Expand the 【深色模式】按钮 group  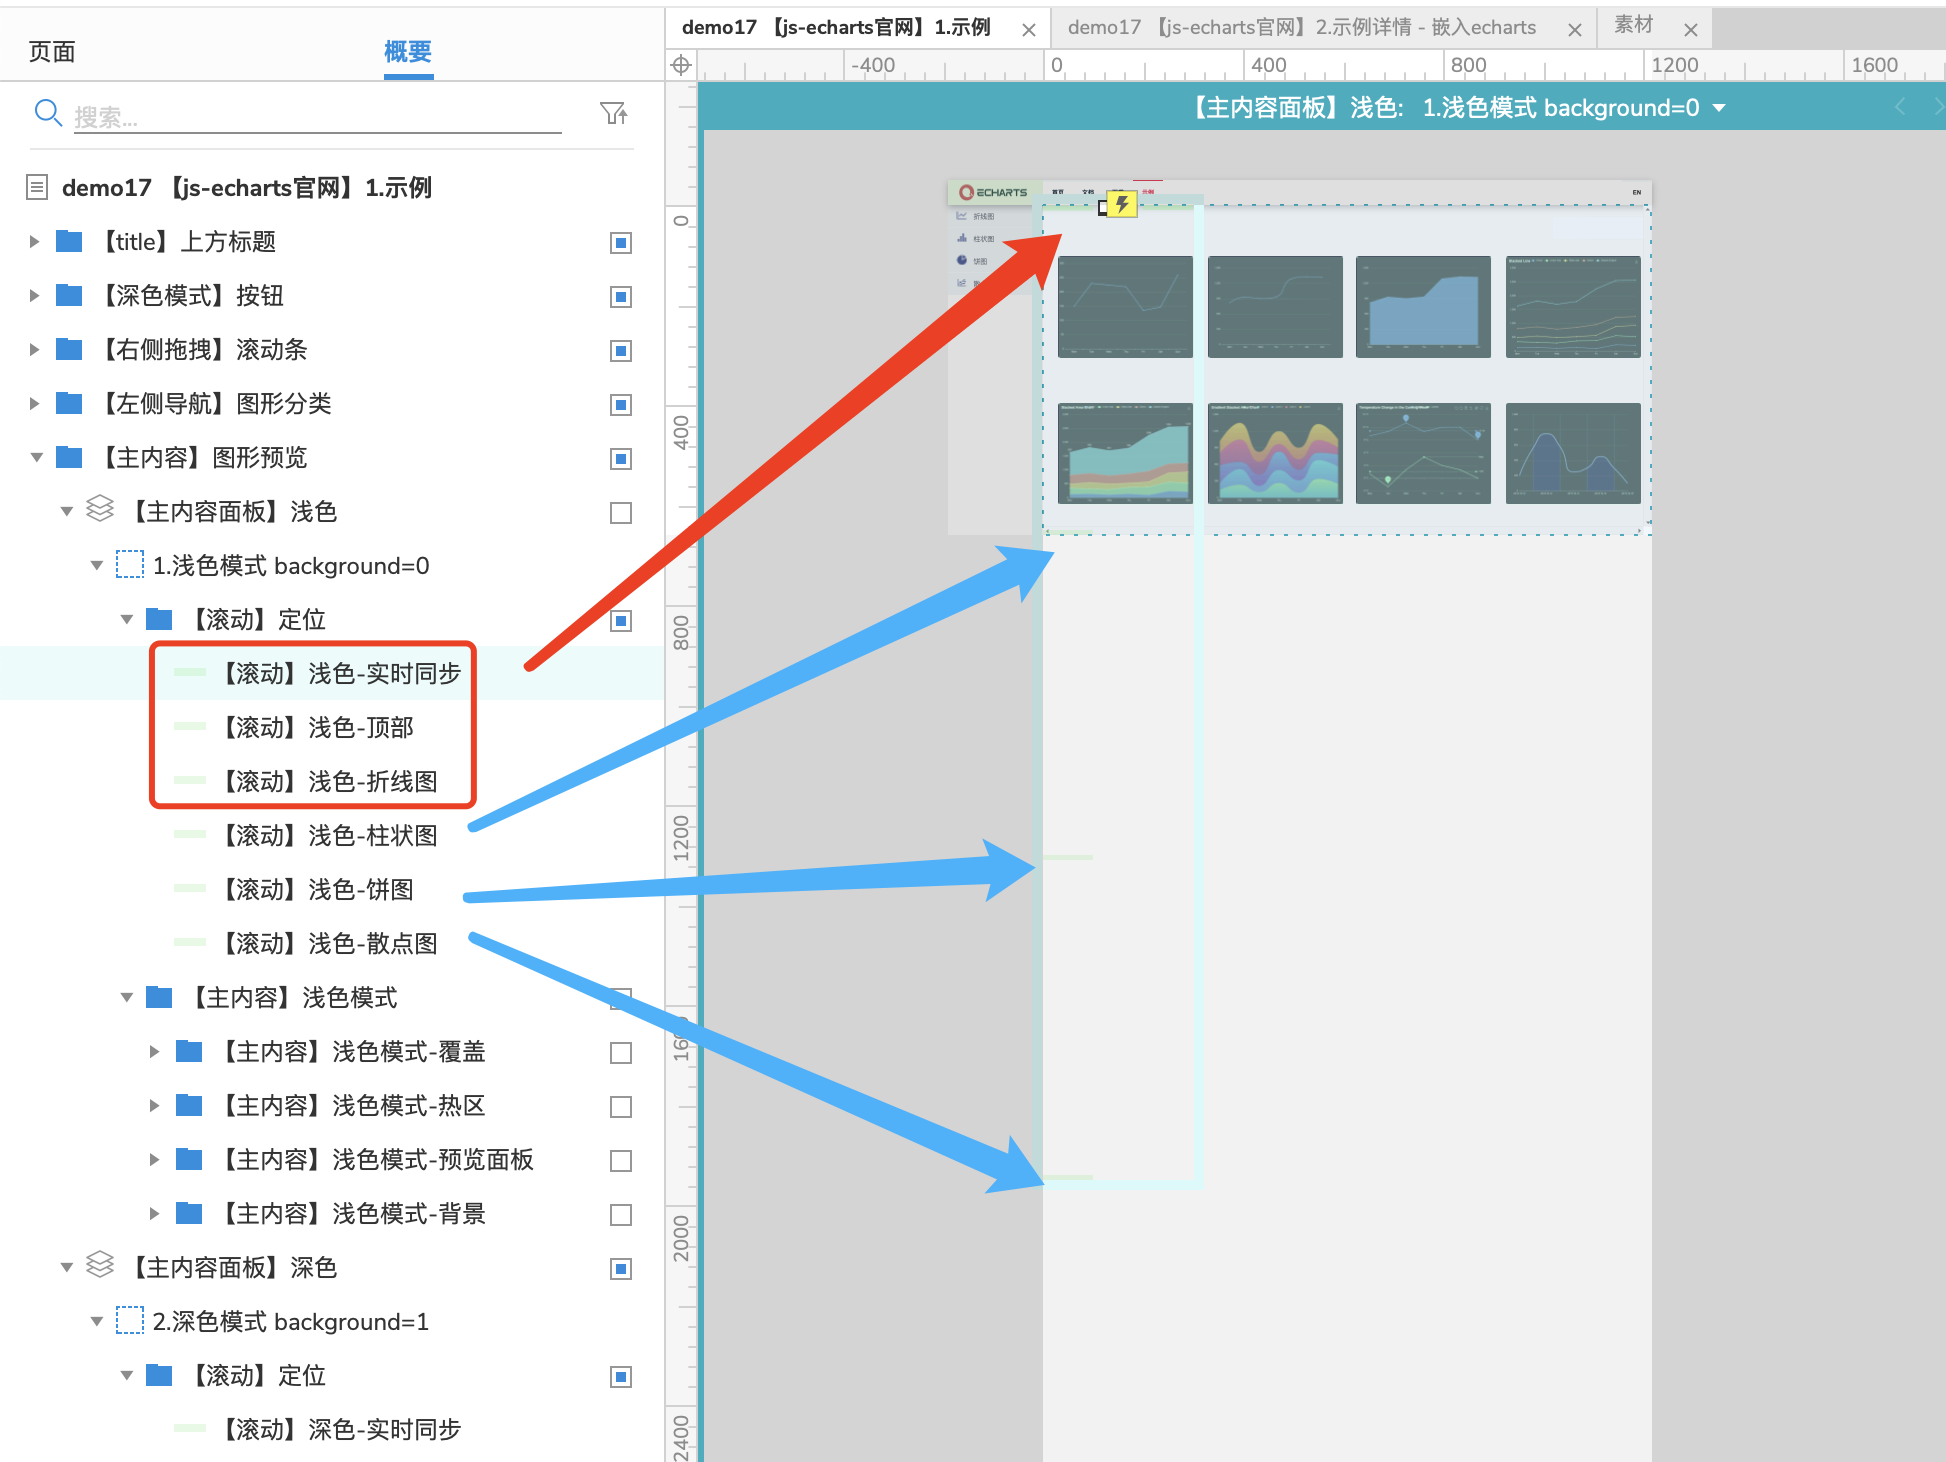34,295
